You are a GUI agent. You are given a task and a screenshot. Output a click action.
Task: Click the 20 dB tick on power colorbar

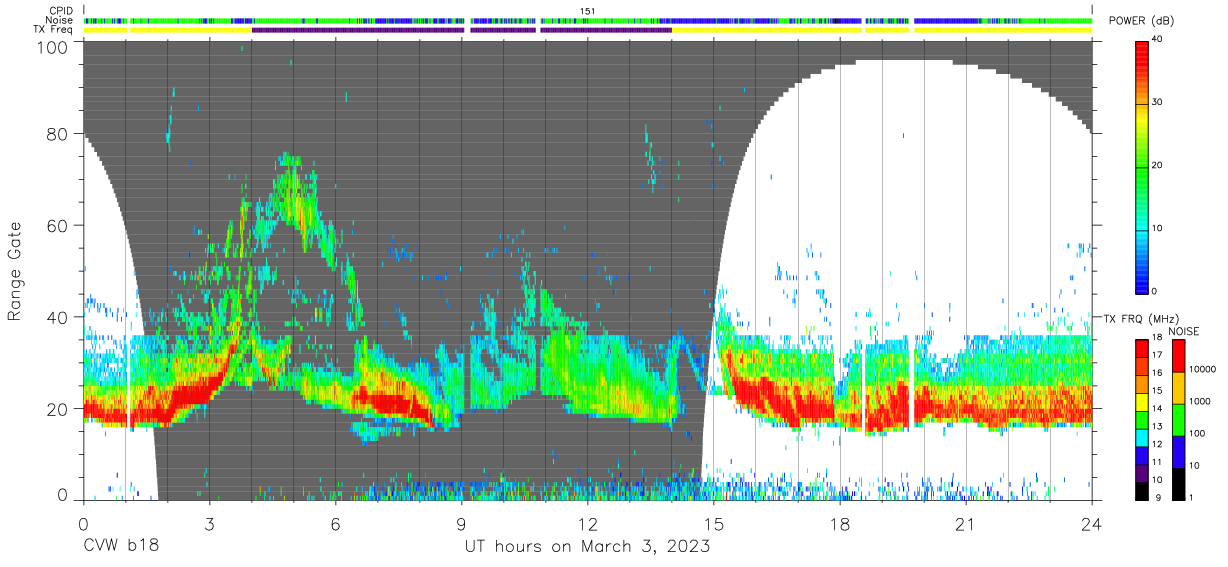1161,165
